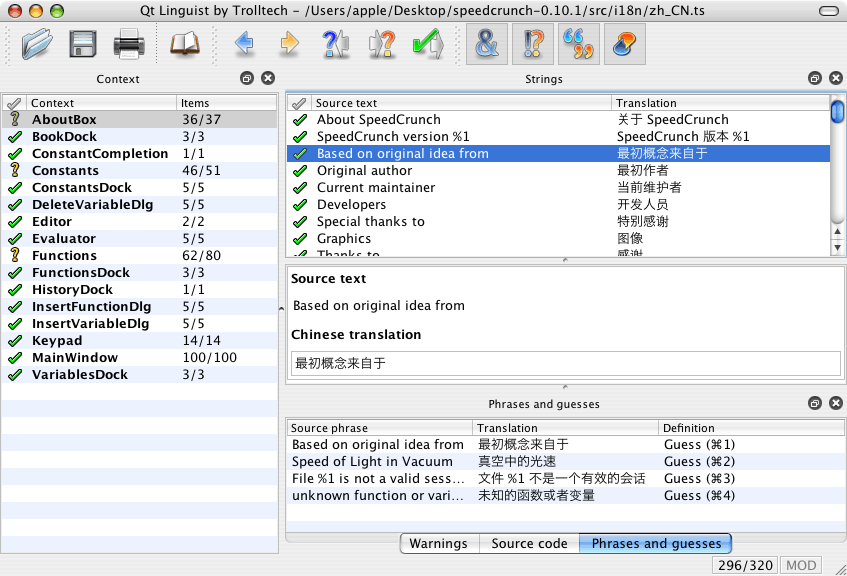Switch to the Source code tab
Screen dimensions: 847x576
(x=529, y=544)
